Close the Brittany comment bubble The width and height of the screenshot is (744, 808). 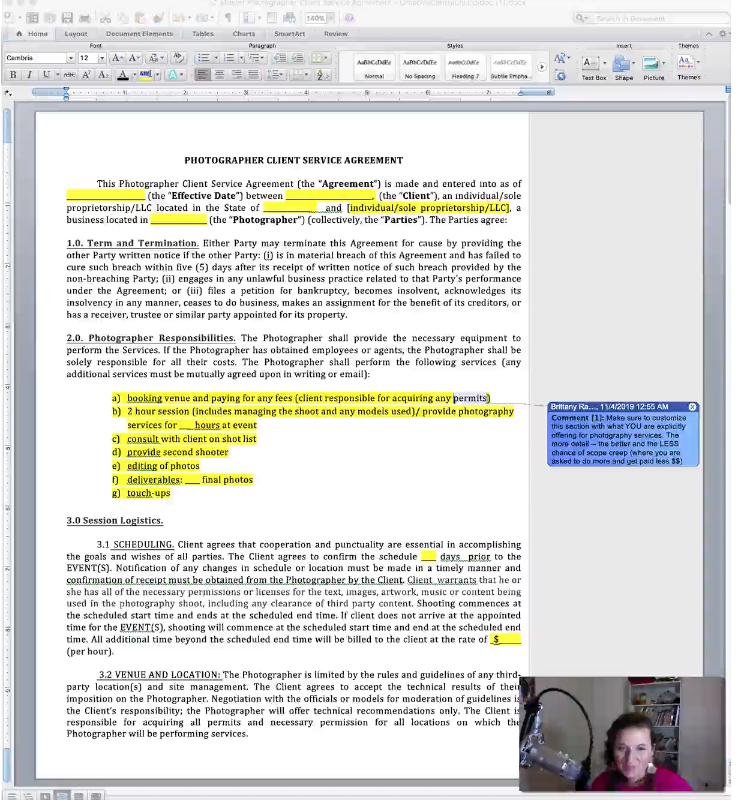coord(693,407)
